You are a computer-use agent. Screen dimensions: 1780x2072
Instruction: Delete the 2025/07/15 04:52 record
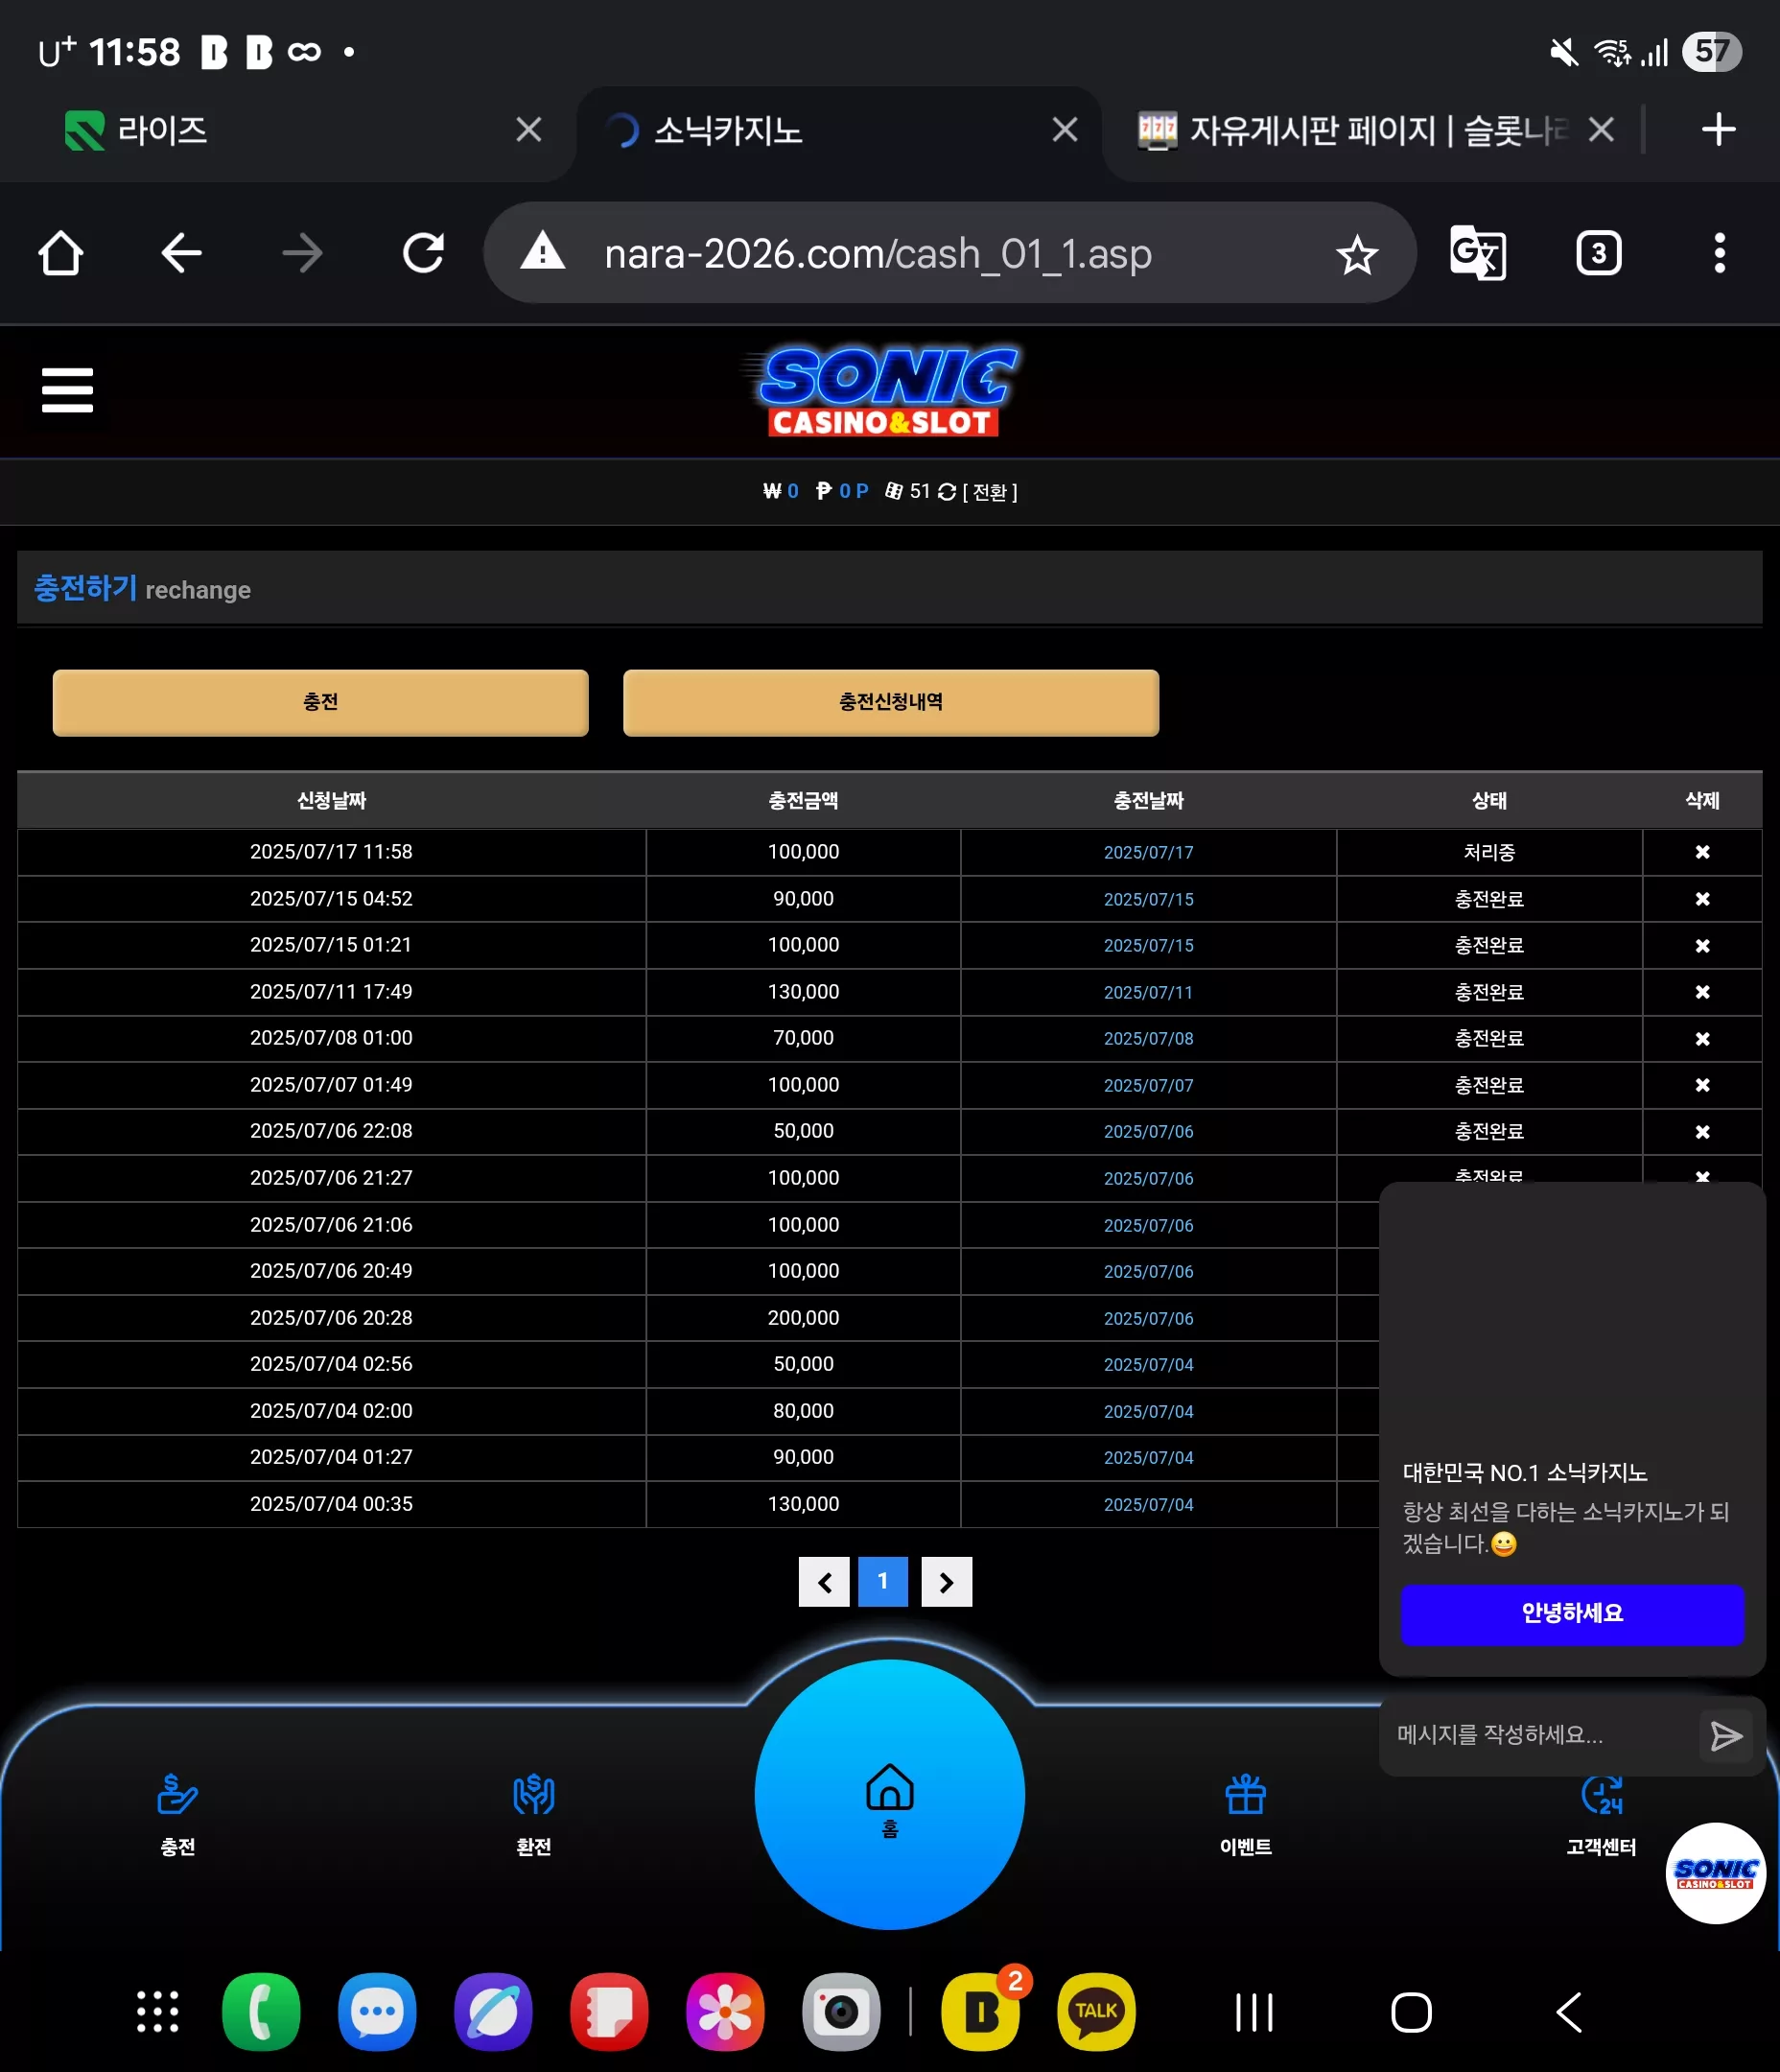coord(1702,899)
